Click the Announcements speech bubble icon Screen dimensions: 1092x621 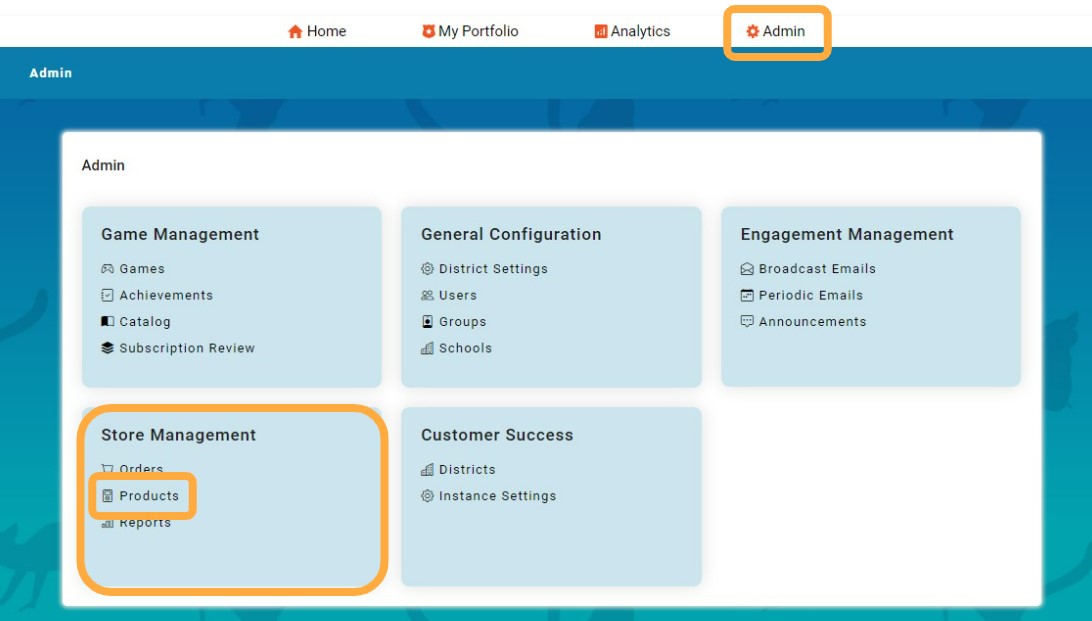tap(747, 322)
